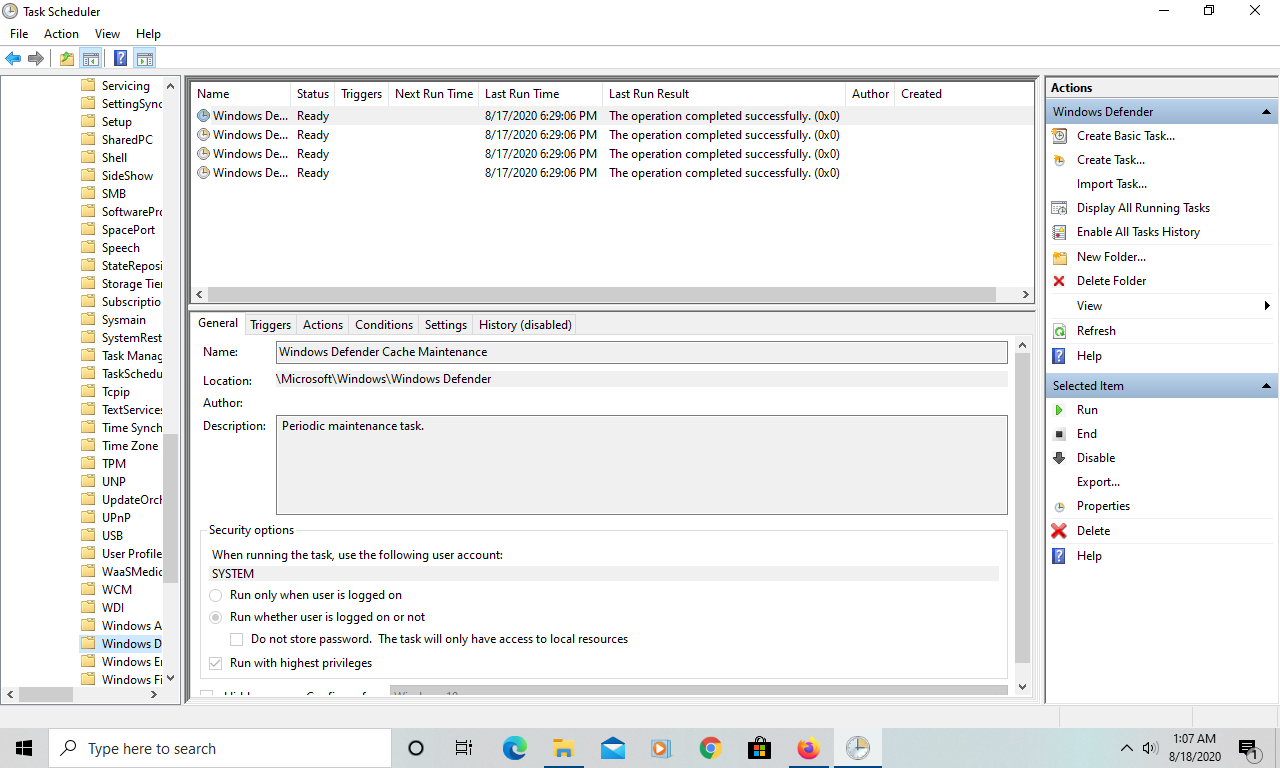Click Enable All Tasks History icon

(x=1059, y=232)
